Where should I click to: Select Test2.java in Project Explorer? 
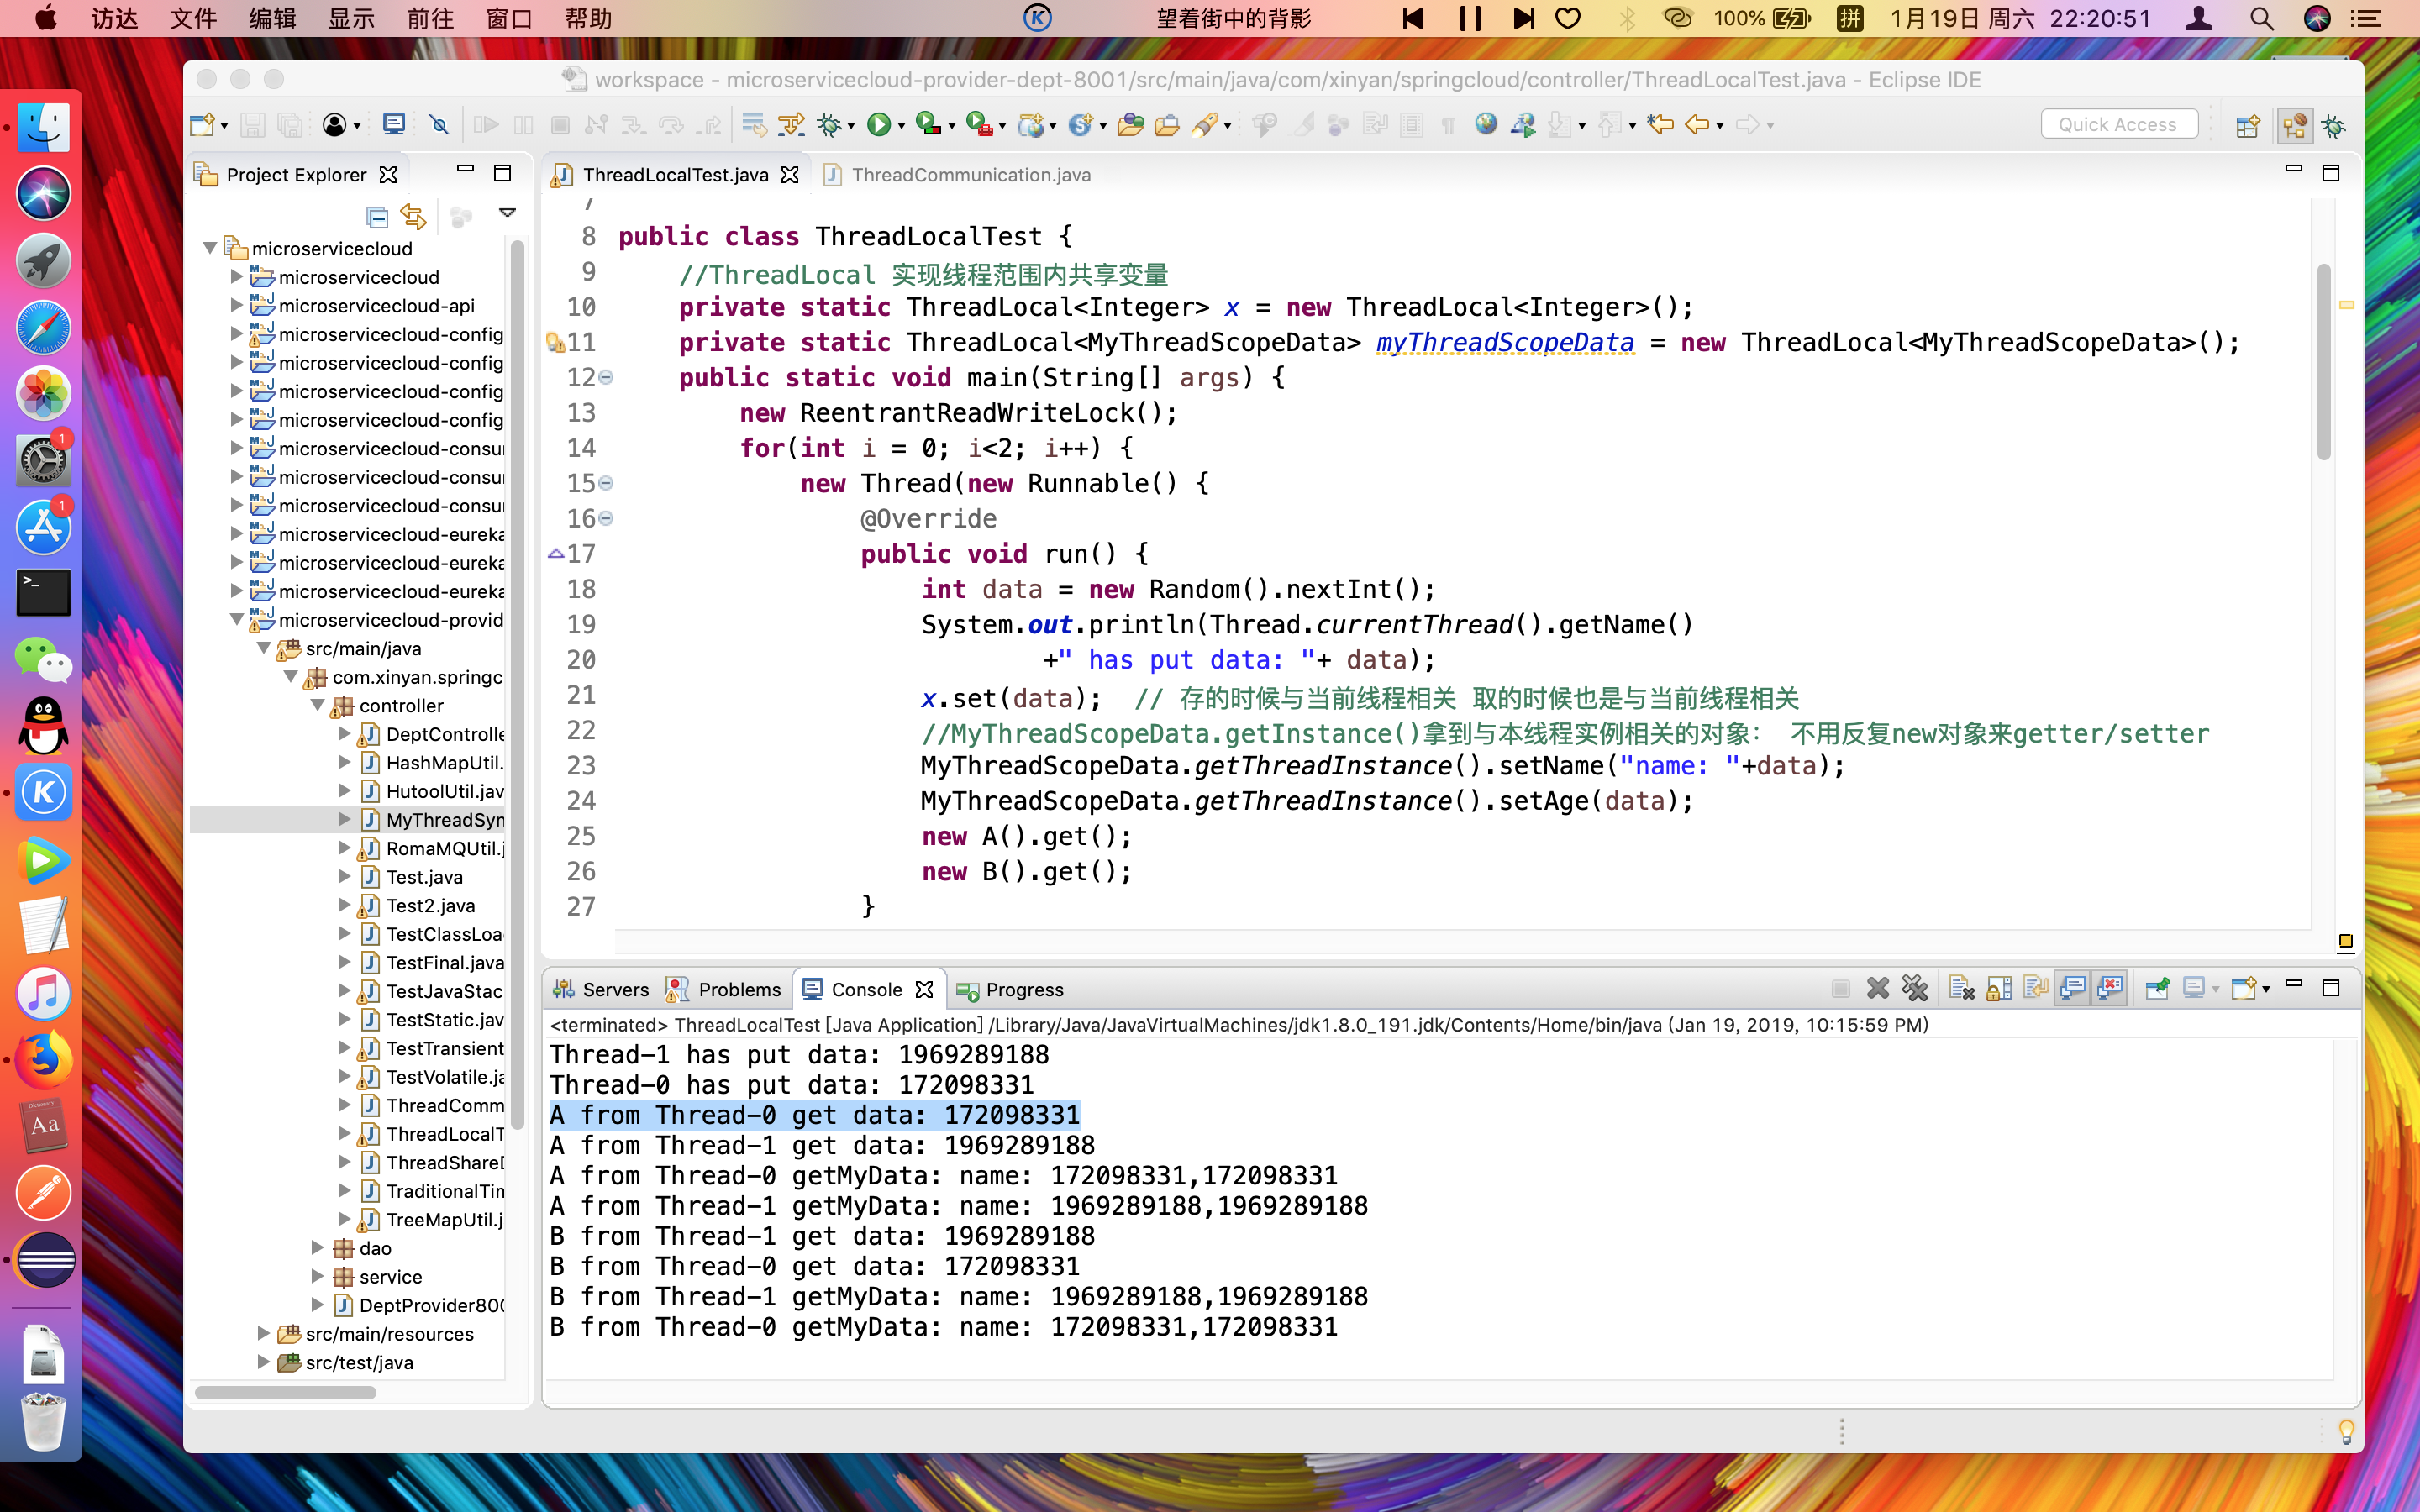click(x=430, y=905)
